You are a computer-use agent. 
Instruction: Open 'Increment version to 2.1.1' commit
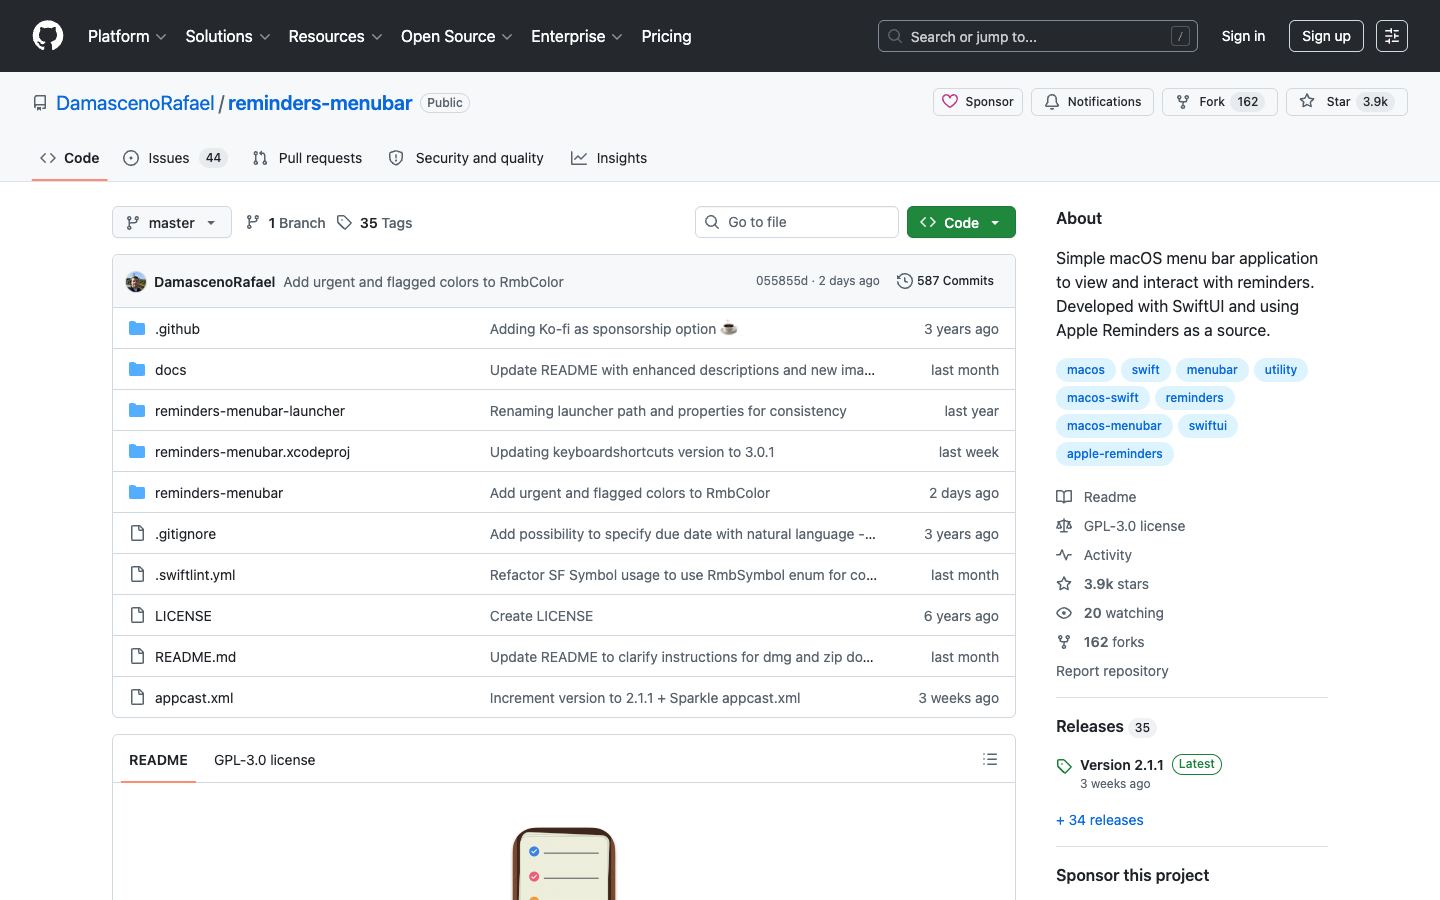click(x=645, y=698)
